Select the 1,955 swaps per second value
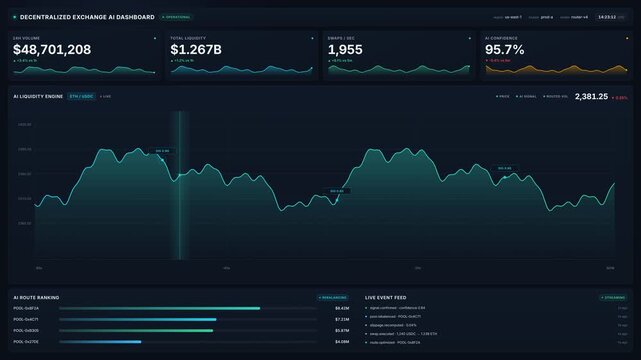This screenshot has width=641, height=360. coord(345,49)
